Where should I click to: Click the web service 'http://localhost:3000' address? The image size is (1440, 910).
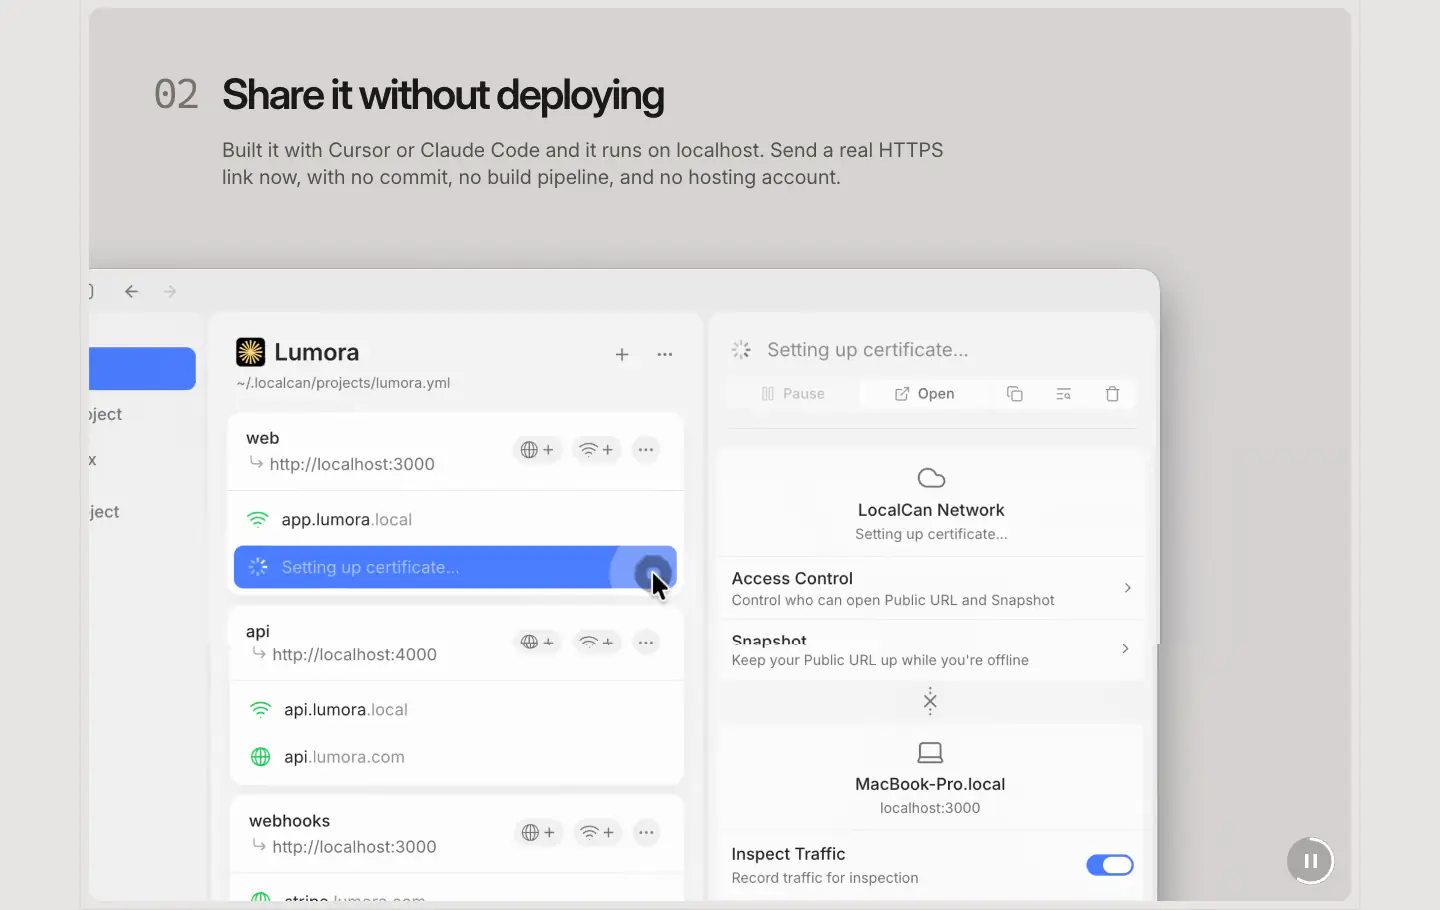click(352, 464)
